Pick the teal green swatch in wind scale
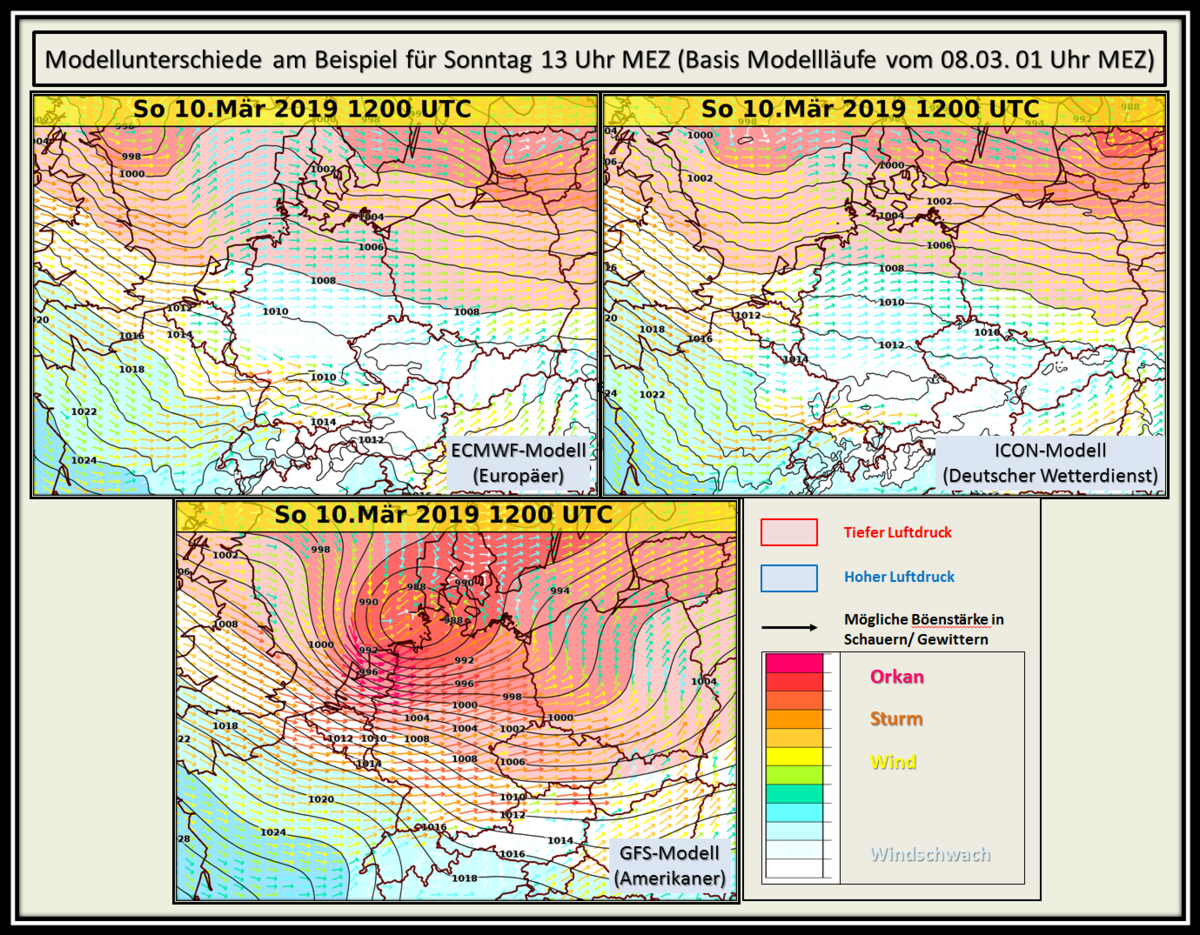1200x935 pixels. click(x=793, y=794)
